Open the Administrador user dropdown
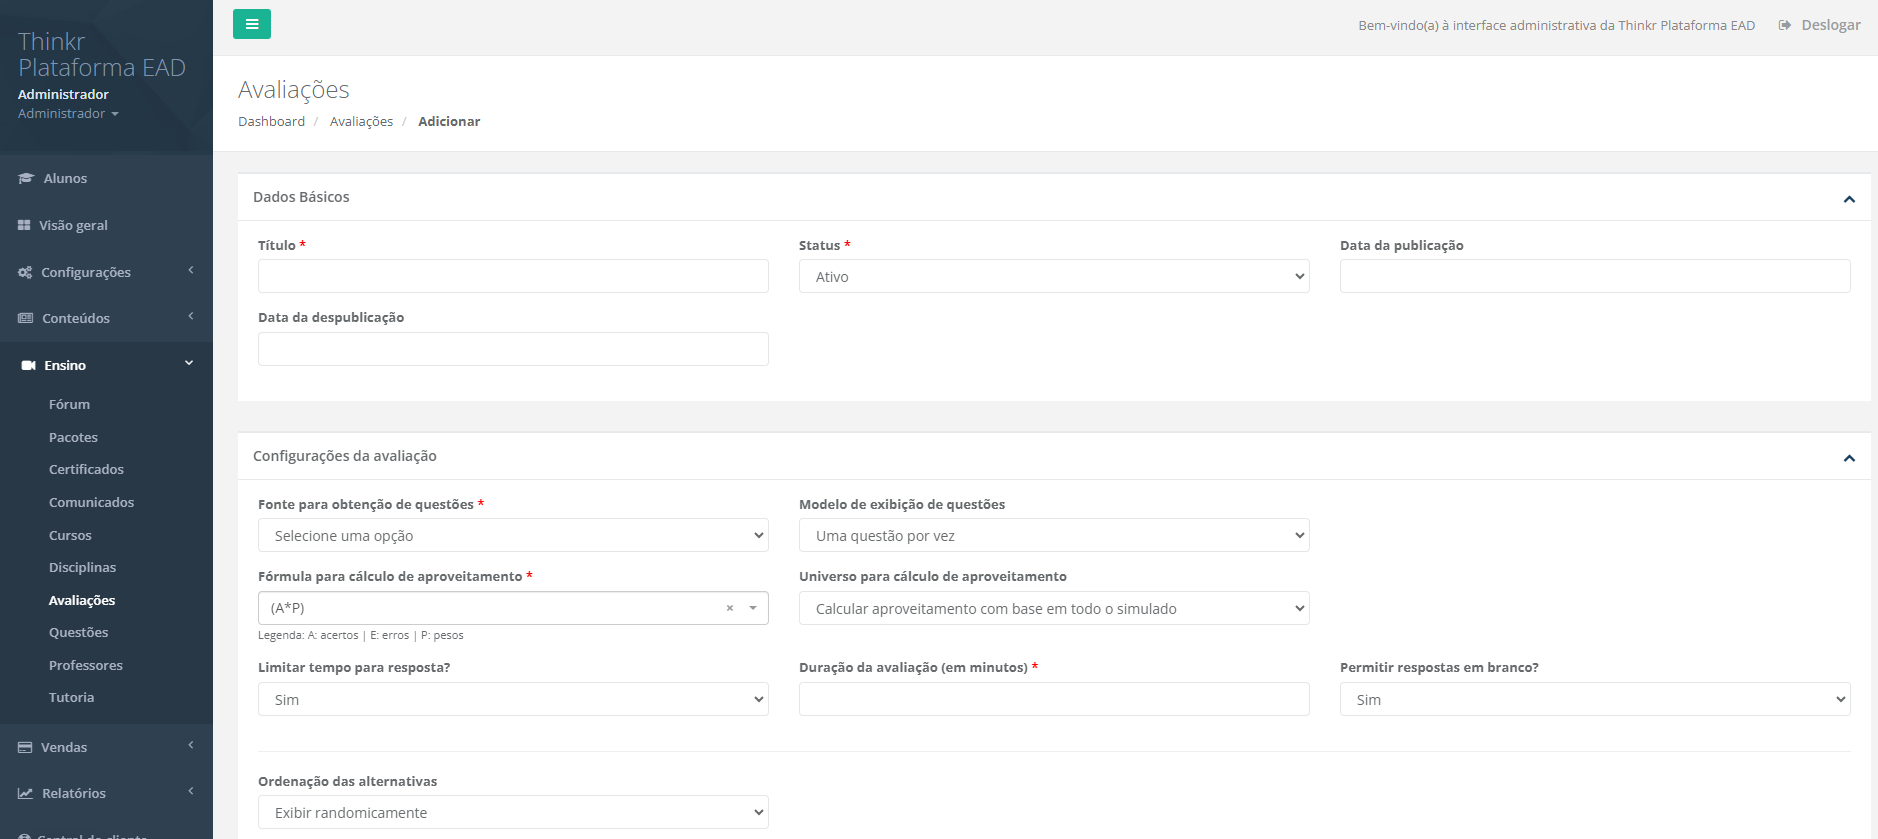The width and height of the screenshot is (1878, 839). 68,114
